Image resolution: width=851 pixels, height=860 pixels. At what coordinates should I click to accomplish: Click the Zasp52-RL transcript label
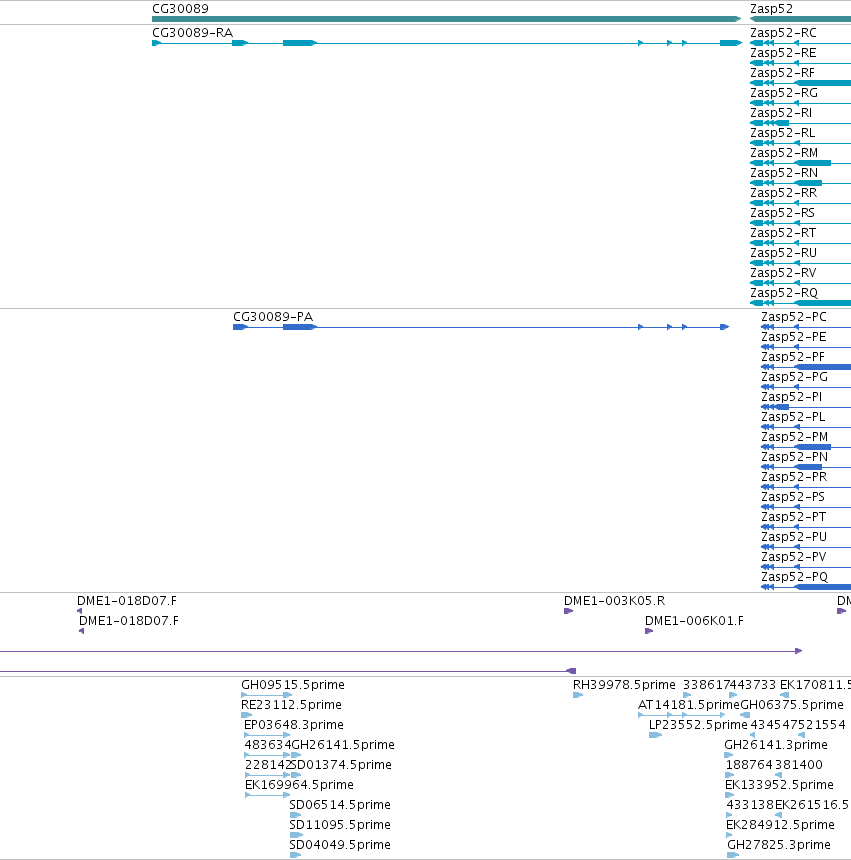coord(782,133)
